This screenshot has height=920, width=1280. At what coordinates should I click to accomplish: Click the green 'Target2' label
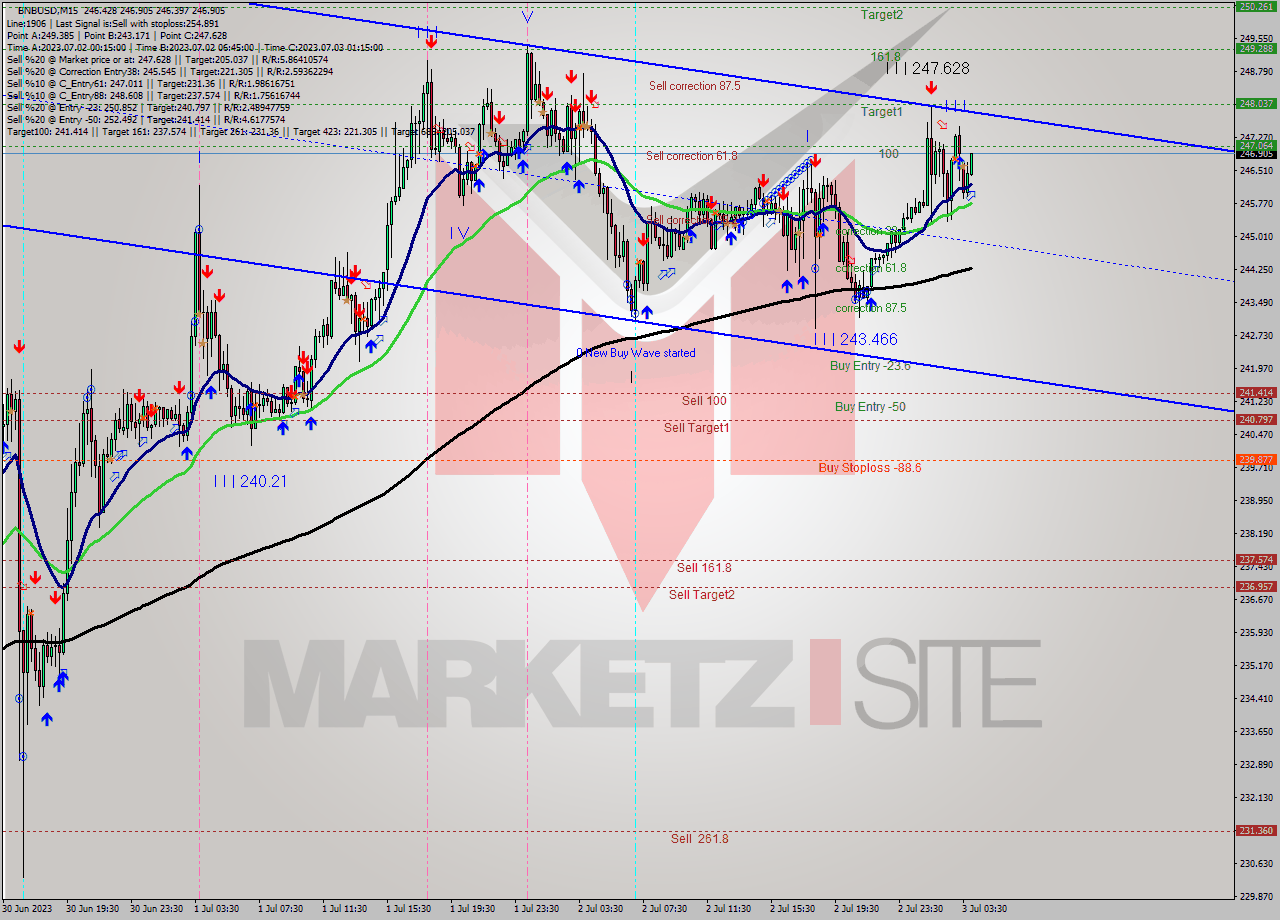tap(882, 15)
